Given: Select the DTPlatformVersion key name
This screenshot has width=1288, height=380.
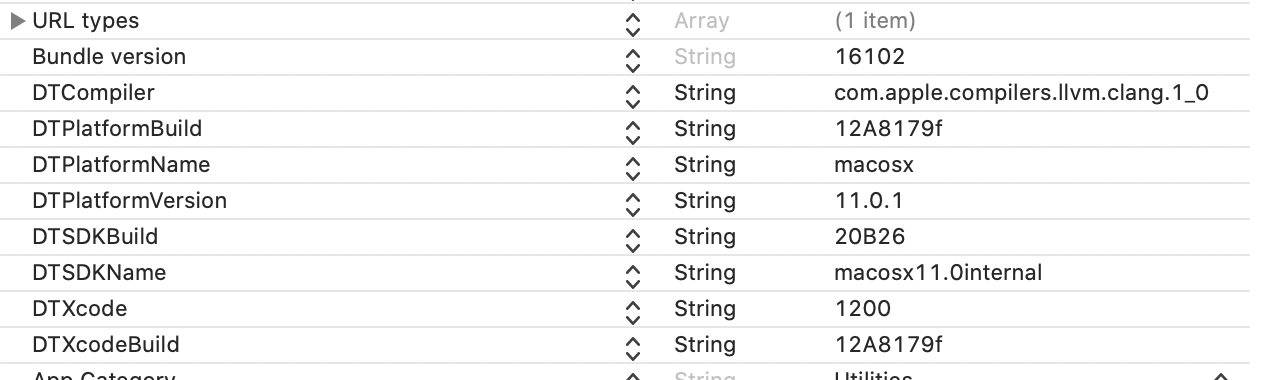Looking at the screenshot, I should coord(129,201).
